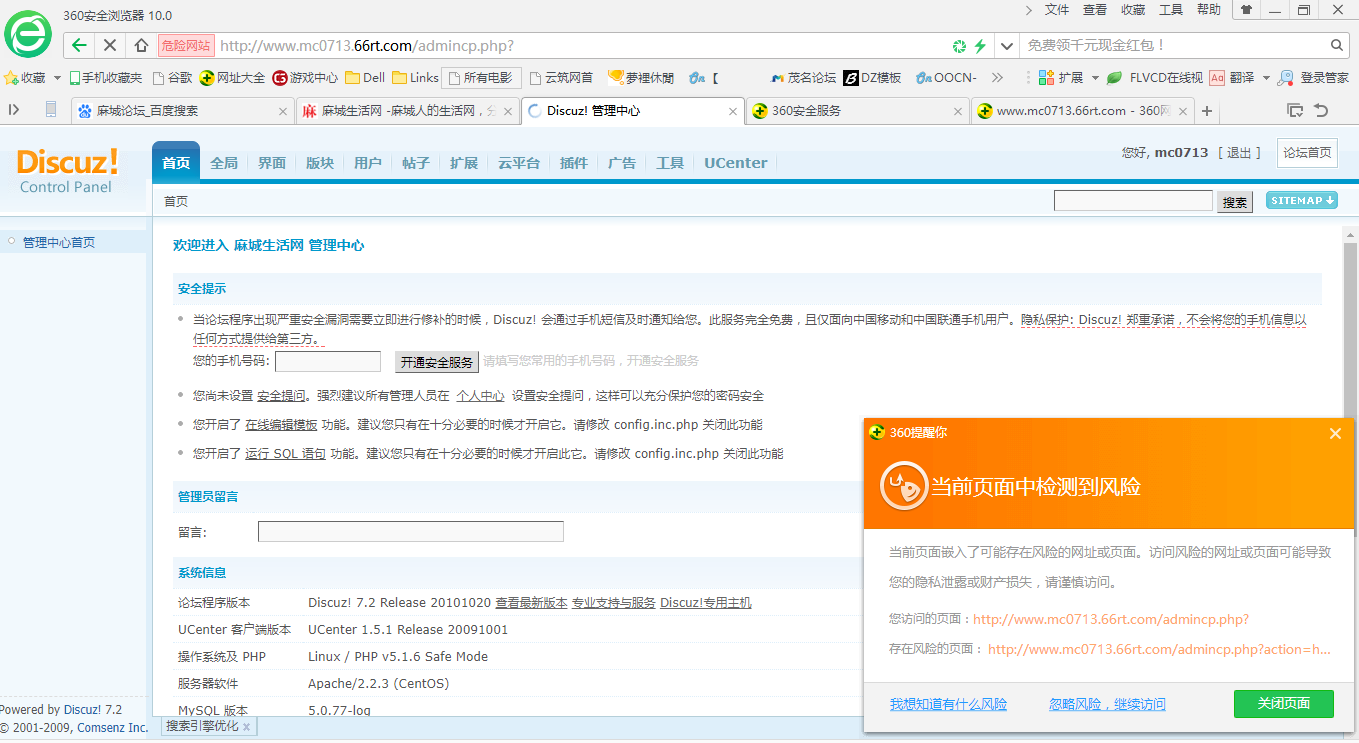
Task: Click the browser back arrow button
Action: 80,45
